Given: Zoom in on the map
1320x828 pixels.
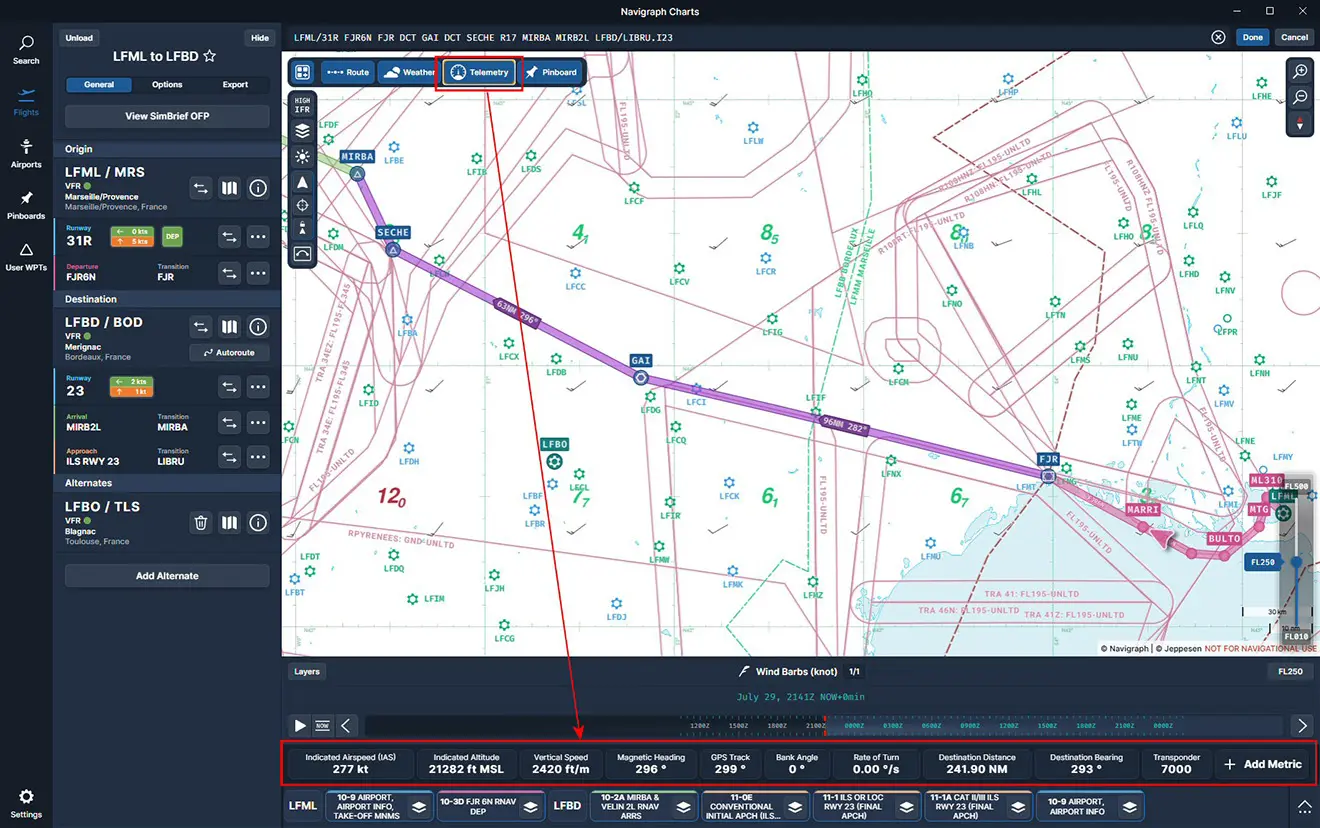Looking at the screenshot, I should coord(1300,72).
